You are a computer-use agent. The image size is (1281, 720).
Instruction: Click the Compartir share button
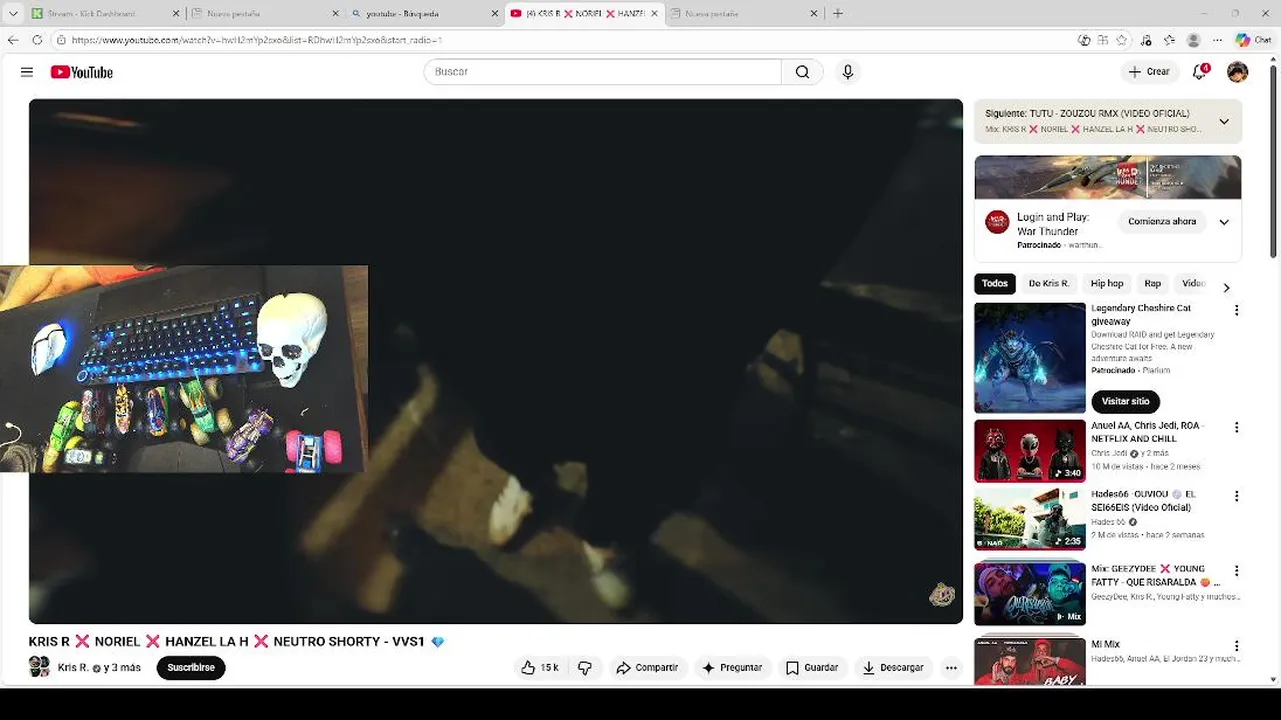(647, 668)
